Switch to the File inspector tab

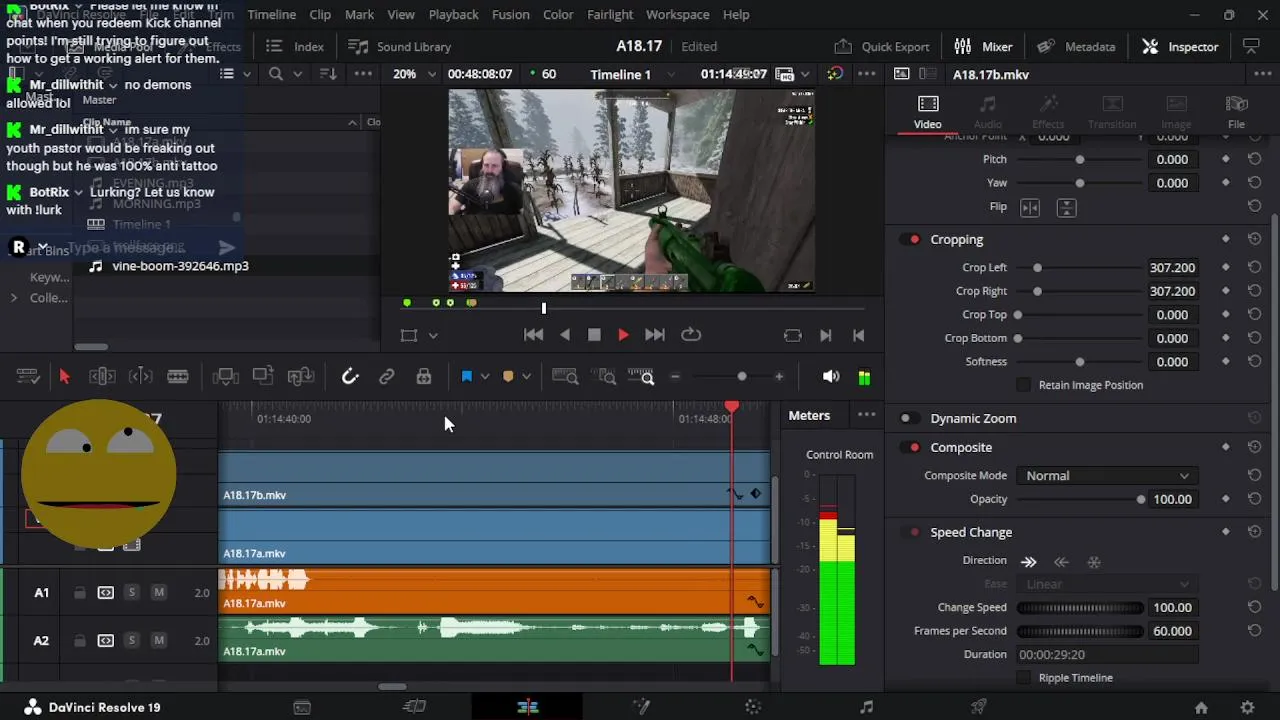[x=1236, y=112]
